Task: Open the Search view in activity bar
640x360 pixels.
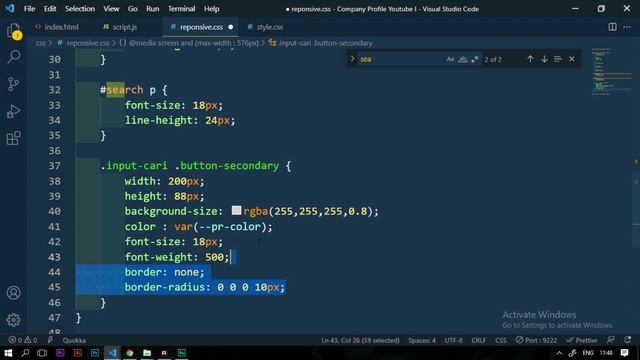Action: [x=13, y=57]
